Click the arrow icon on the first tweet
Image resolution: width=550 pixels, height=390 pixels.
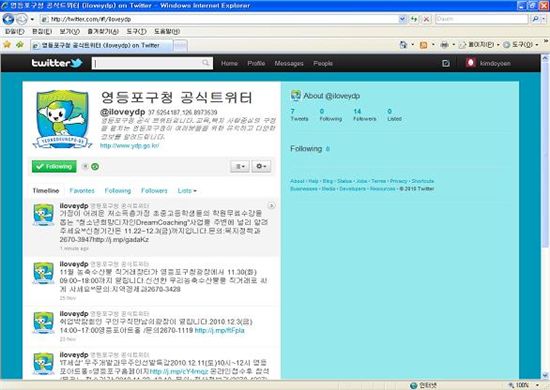271,206
